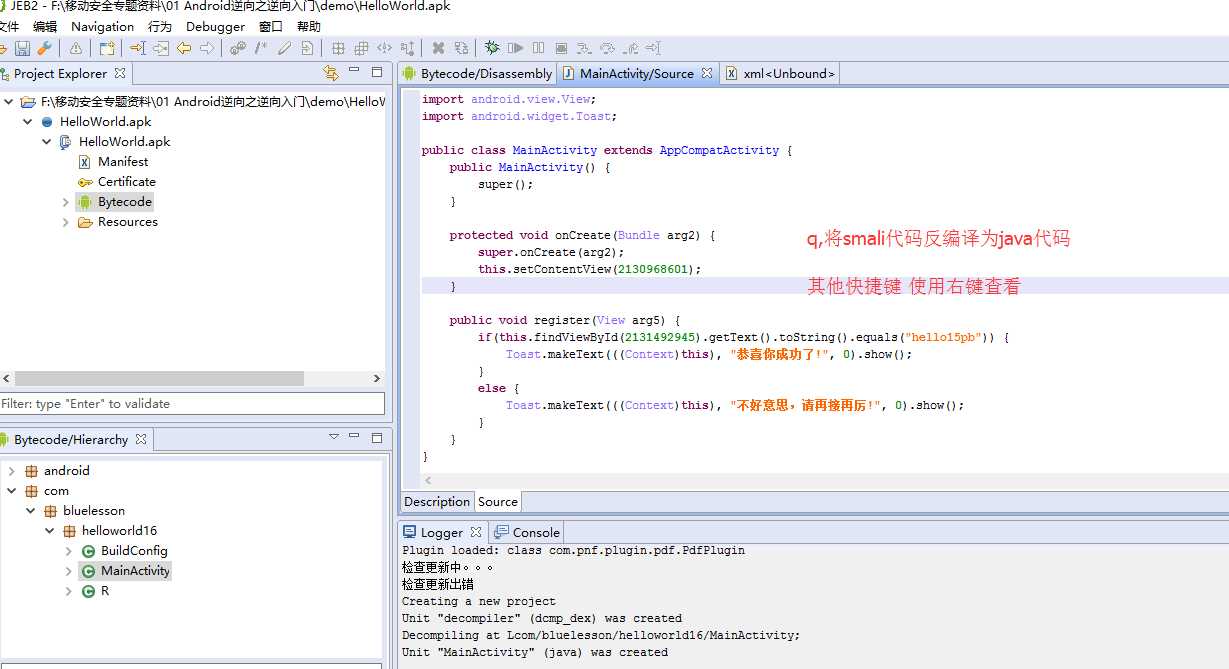The width and height of the screenshot is (1229, 669).
Task: Open the 帮助 menu
Action: [x=309, y=27]
